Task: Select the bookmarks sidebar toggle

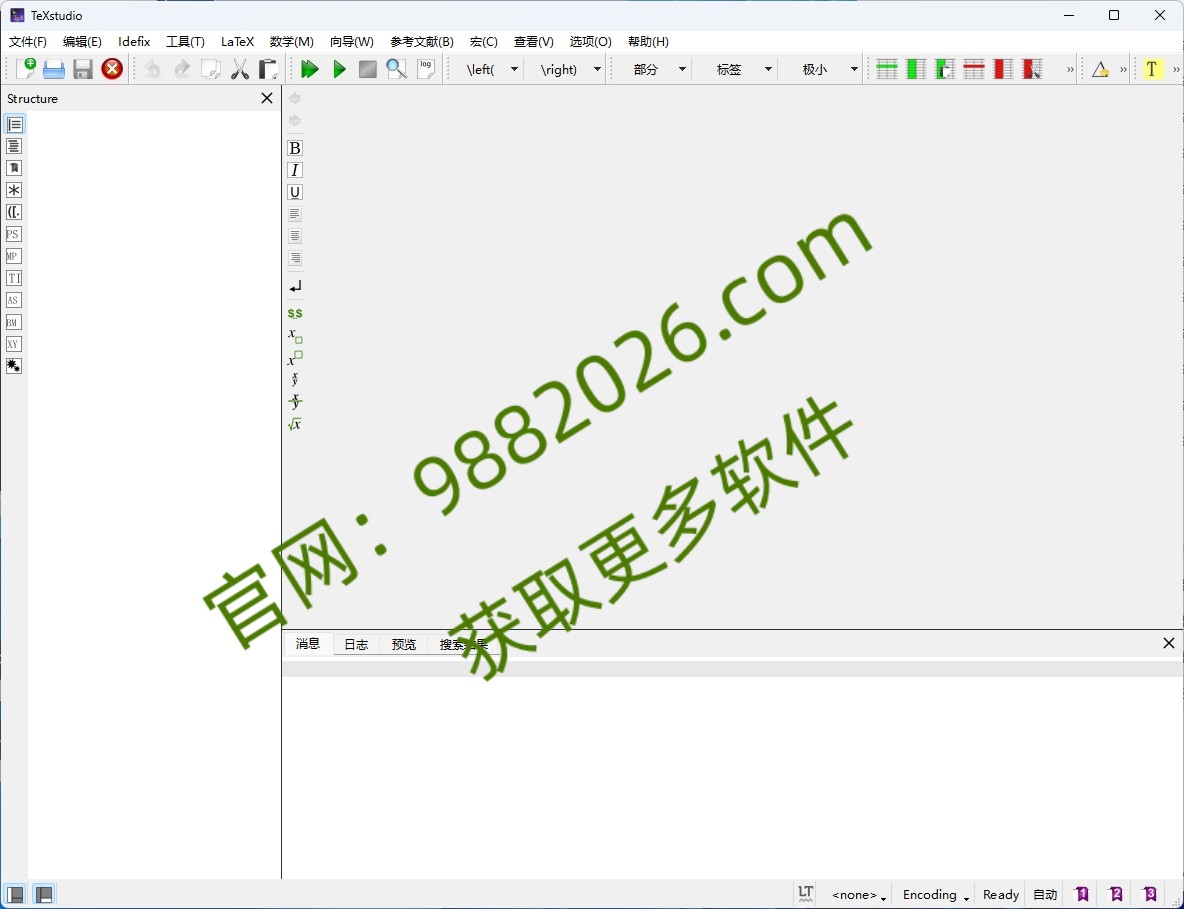Action: point(14,168)
